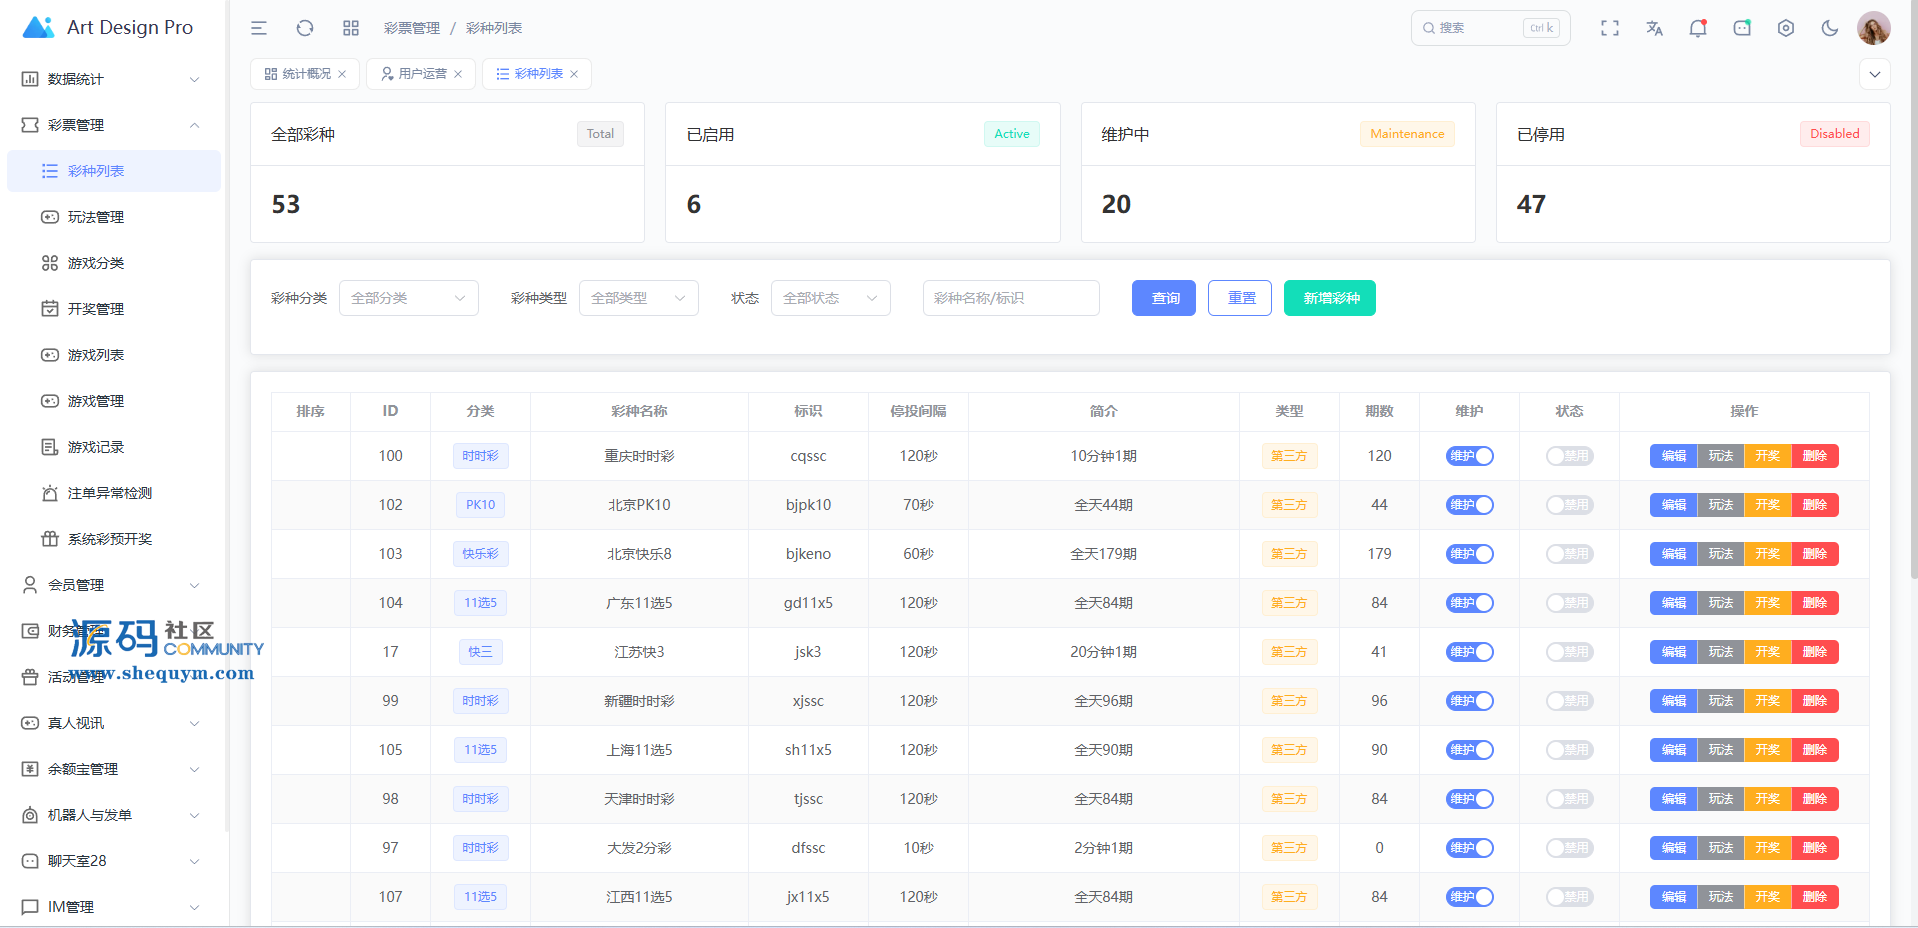
Task: Switch to dark mode moon icon
Action: [x=1830, y=28]
